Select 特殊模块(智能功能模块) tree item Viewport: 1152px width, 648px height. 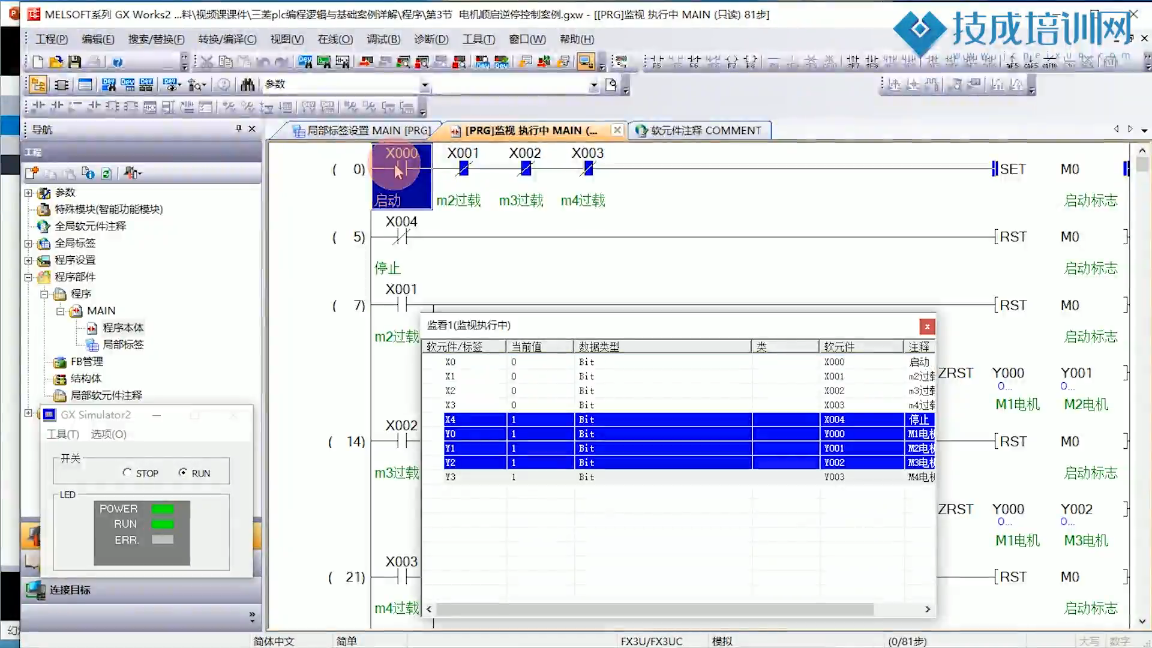[109, 209]
